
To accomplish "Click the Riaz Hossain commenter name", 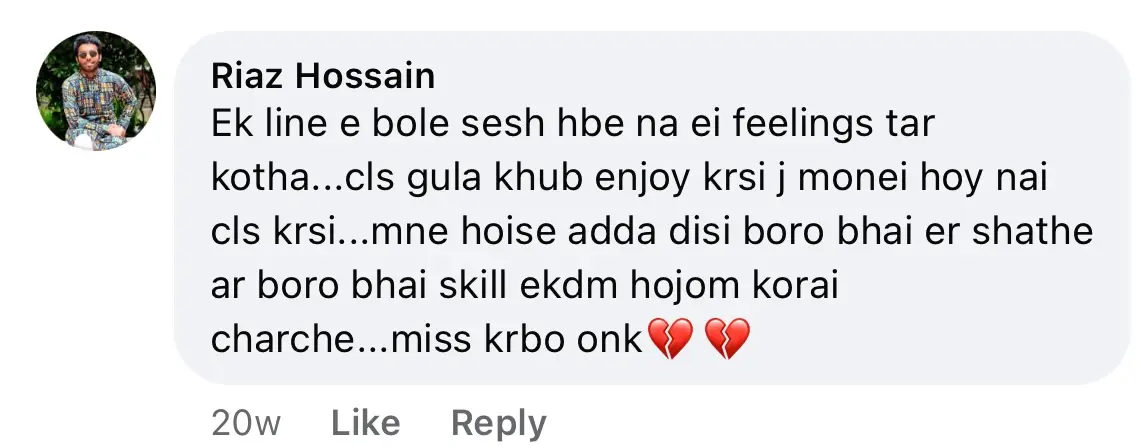I will (323, 76).
